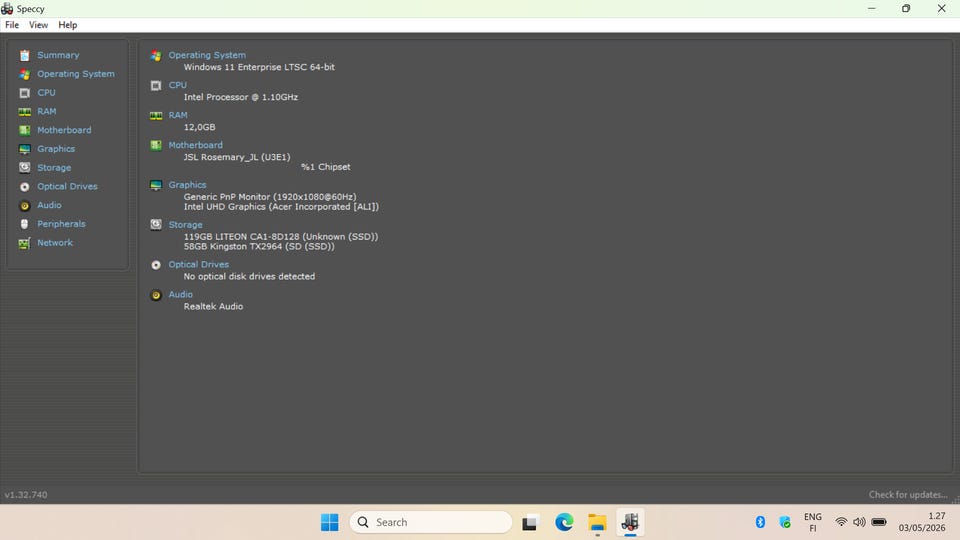960x540 pixels.
Task: Click the Peripherals mouse icon in sidebar
Action: click(x=24, y=224)
